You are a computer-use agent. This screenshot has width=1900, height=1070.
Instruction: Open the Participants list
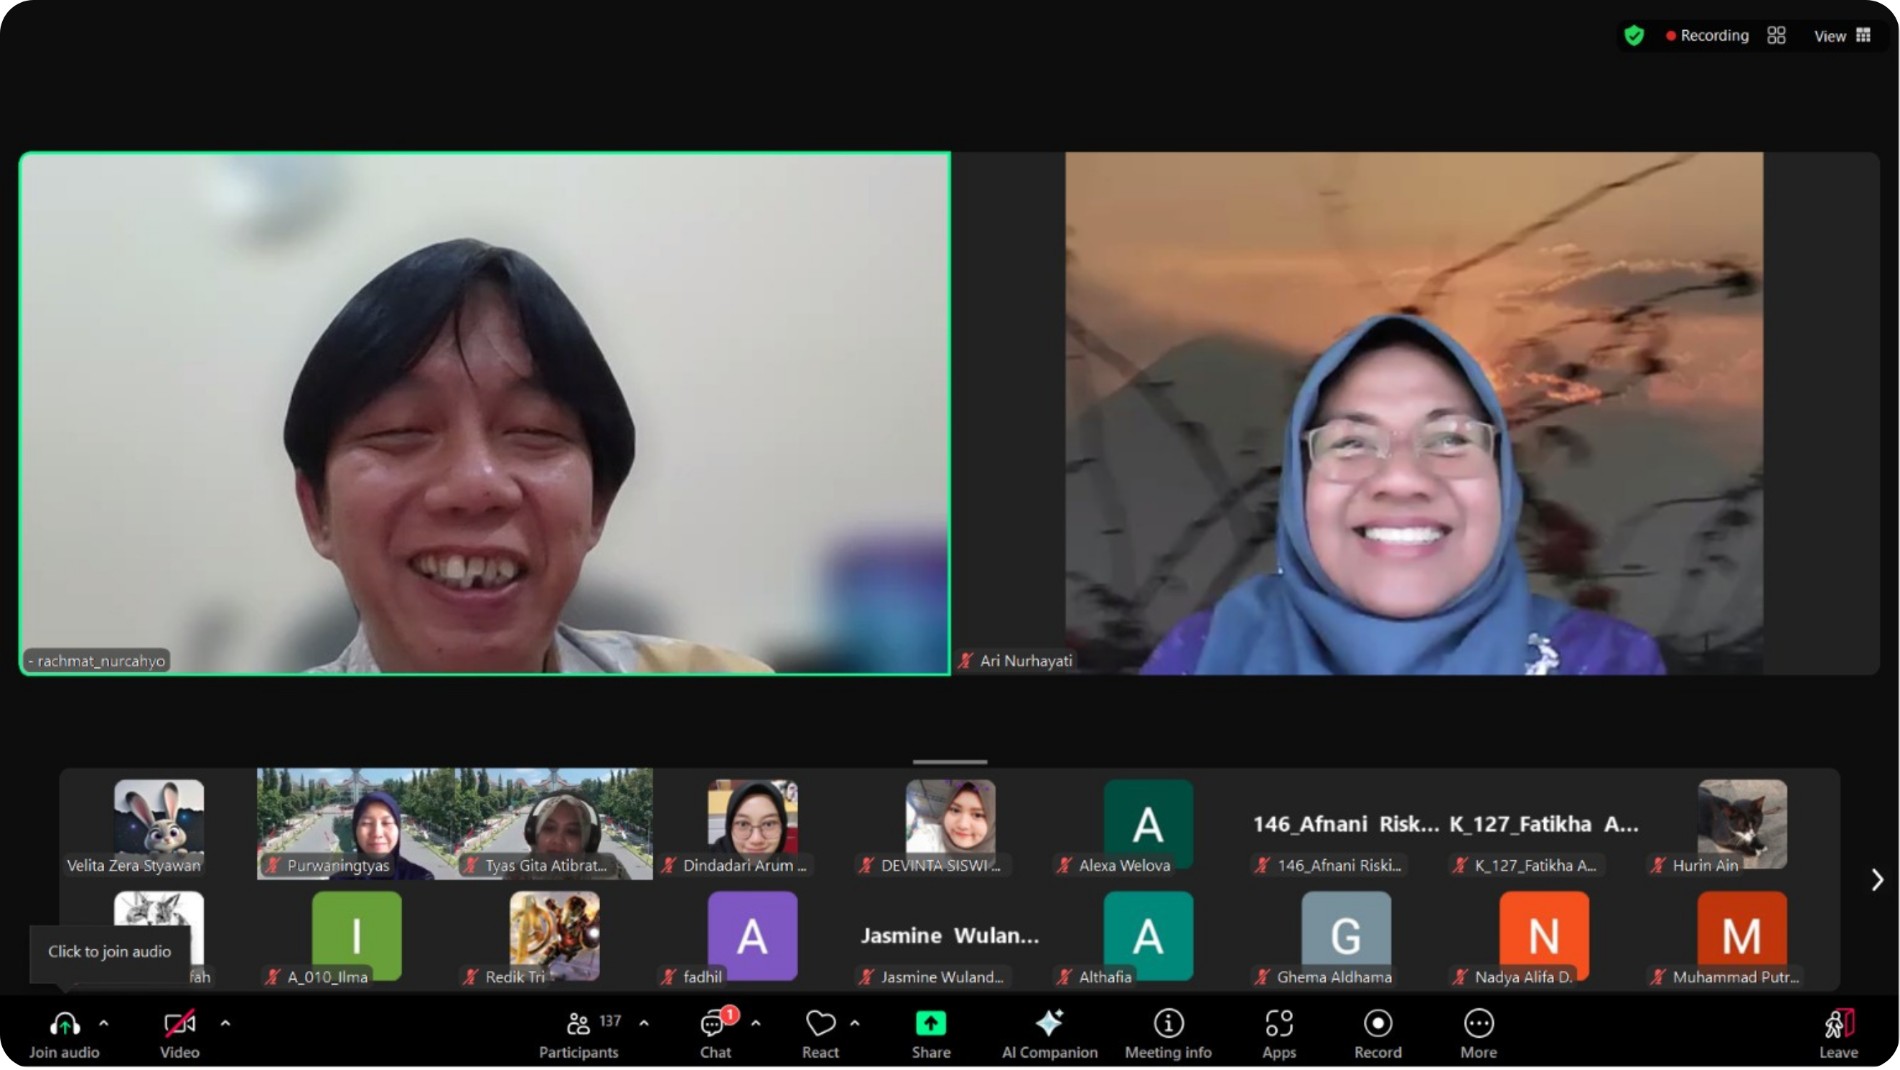coord(579,1033)
